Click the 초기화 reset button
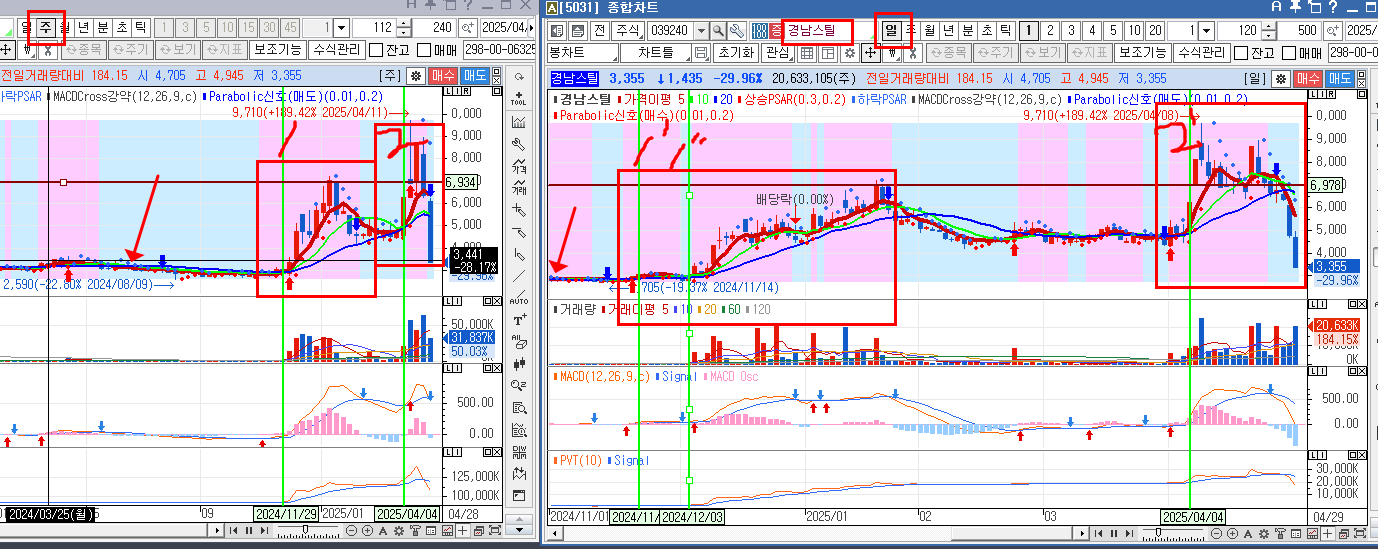The height and width of the screenshot is (549, 1378). 736,53
